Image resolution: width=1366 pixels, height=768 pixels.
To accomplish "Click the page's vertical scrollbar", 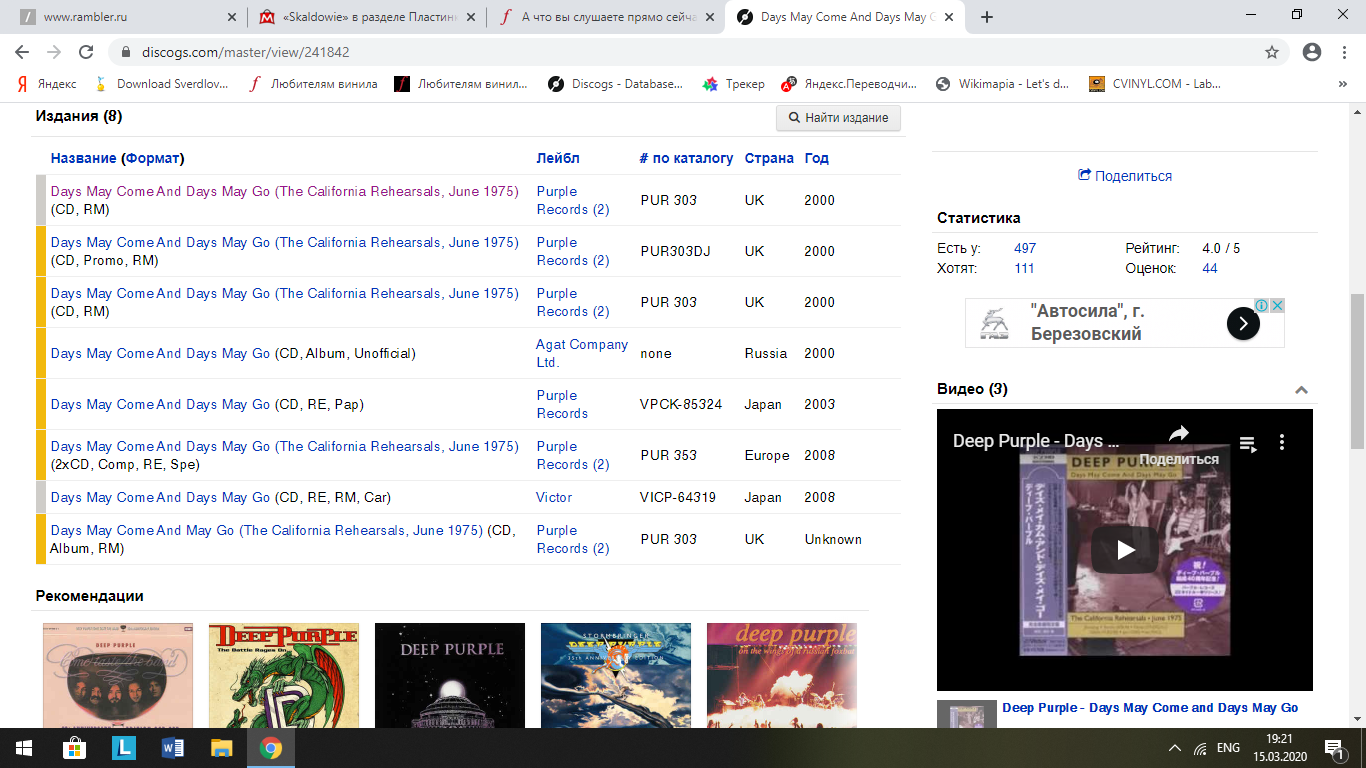I will (1357, 370).
